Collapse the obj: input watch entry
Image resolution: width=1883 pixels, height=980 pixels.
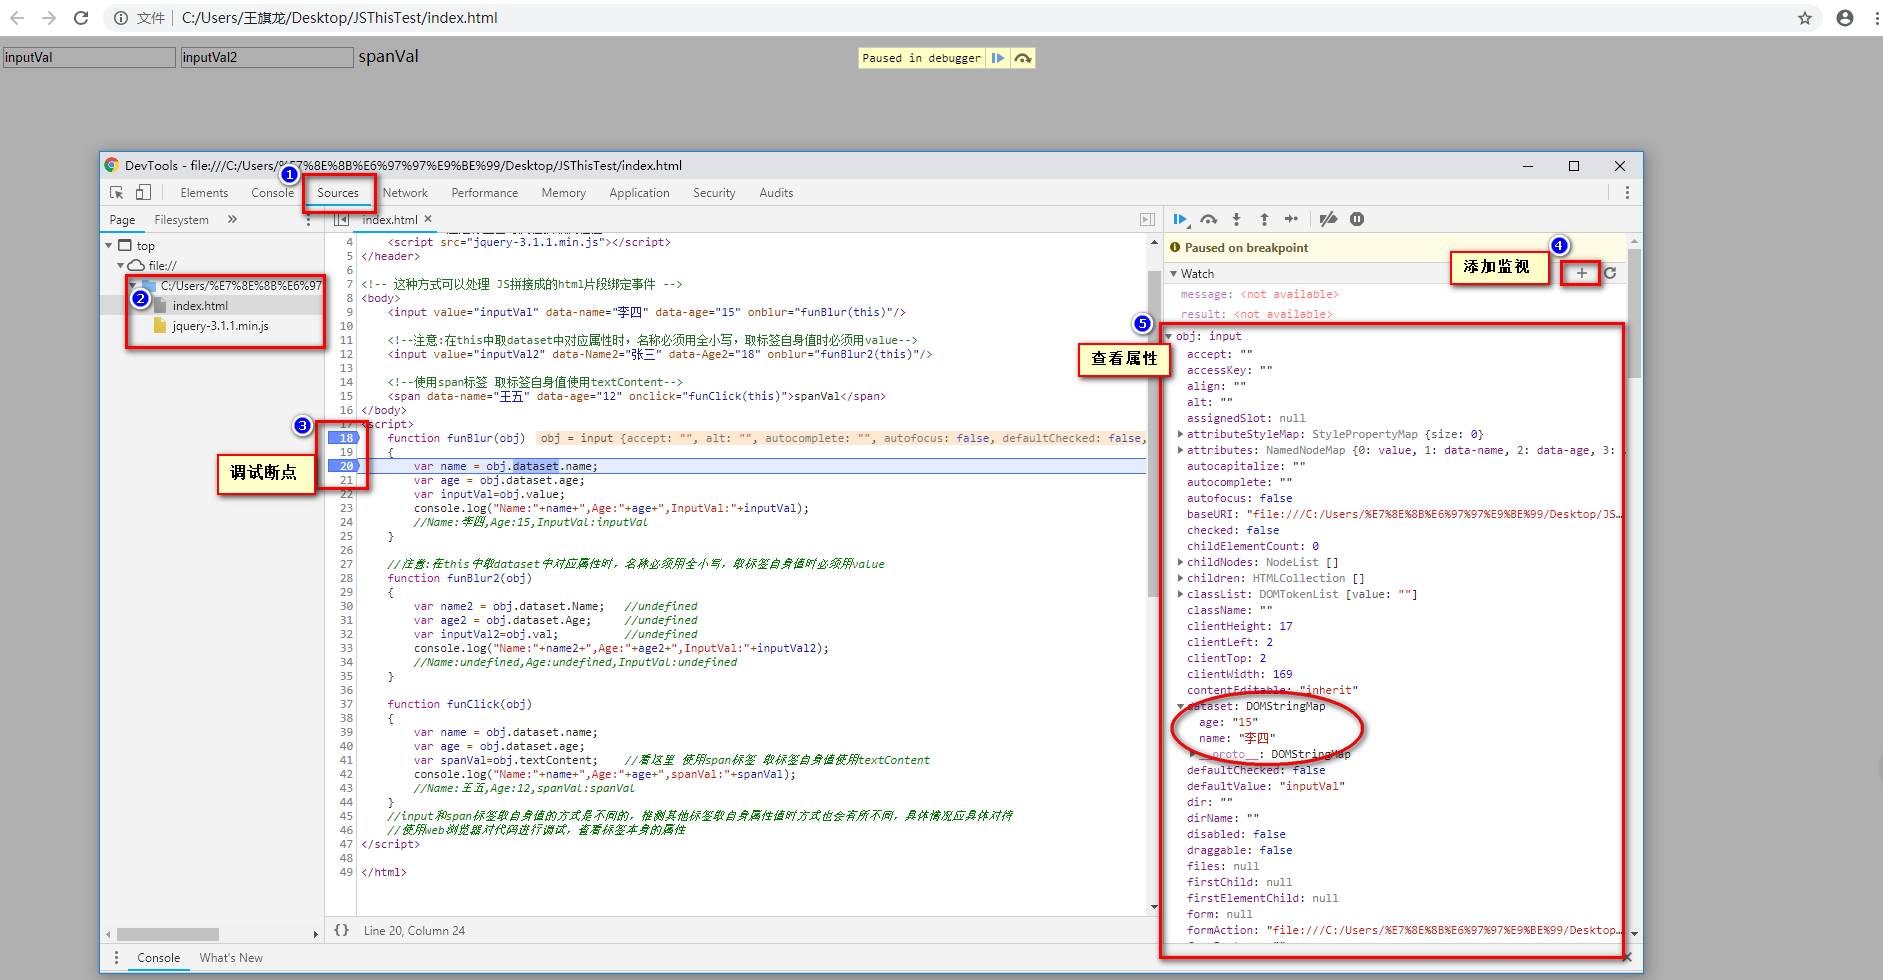point(1169,336)
